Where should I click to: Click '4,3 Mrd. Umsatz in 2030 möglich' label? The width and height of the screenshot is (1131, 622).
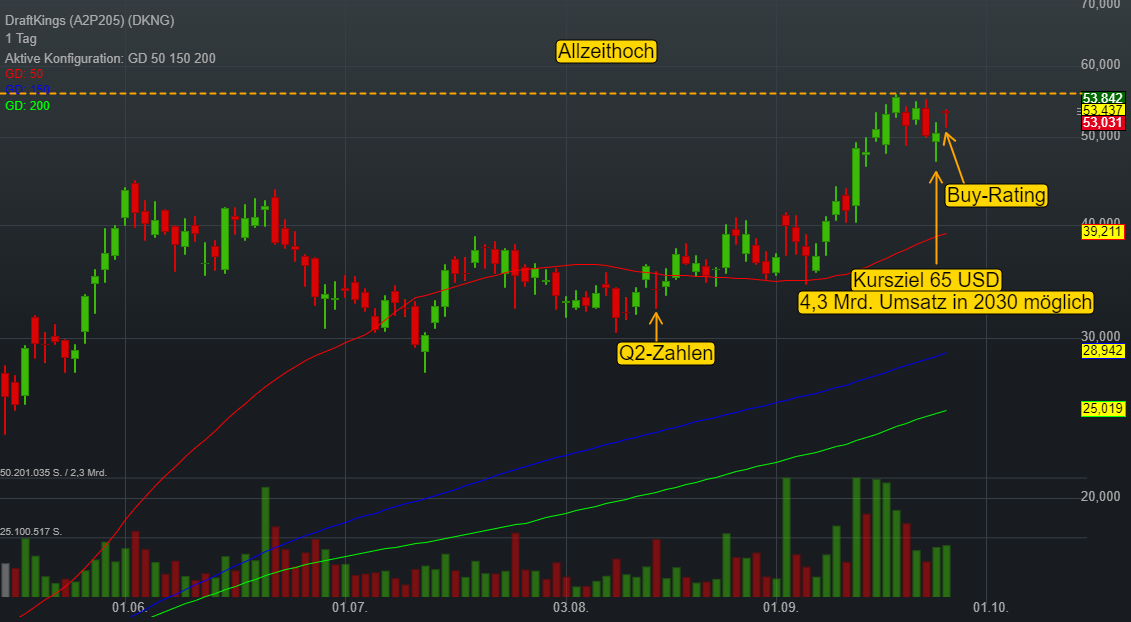[946, 302]
